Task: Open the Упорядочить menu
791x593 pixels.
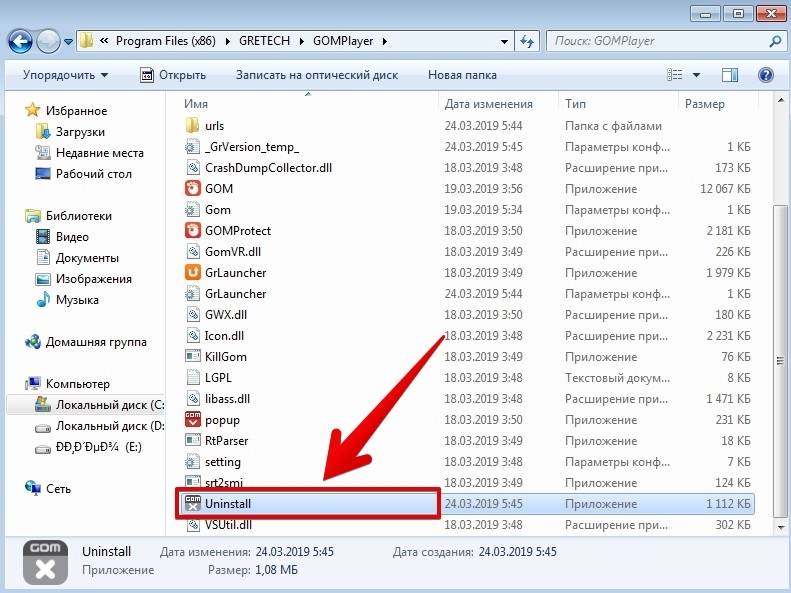Action: click(66, 75)
